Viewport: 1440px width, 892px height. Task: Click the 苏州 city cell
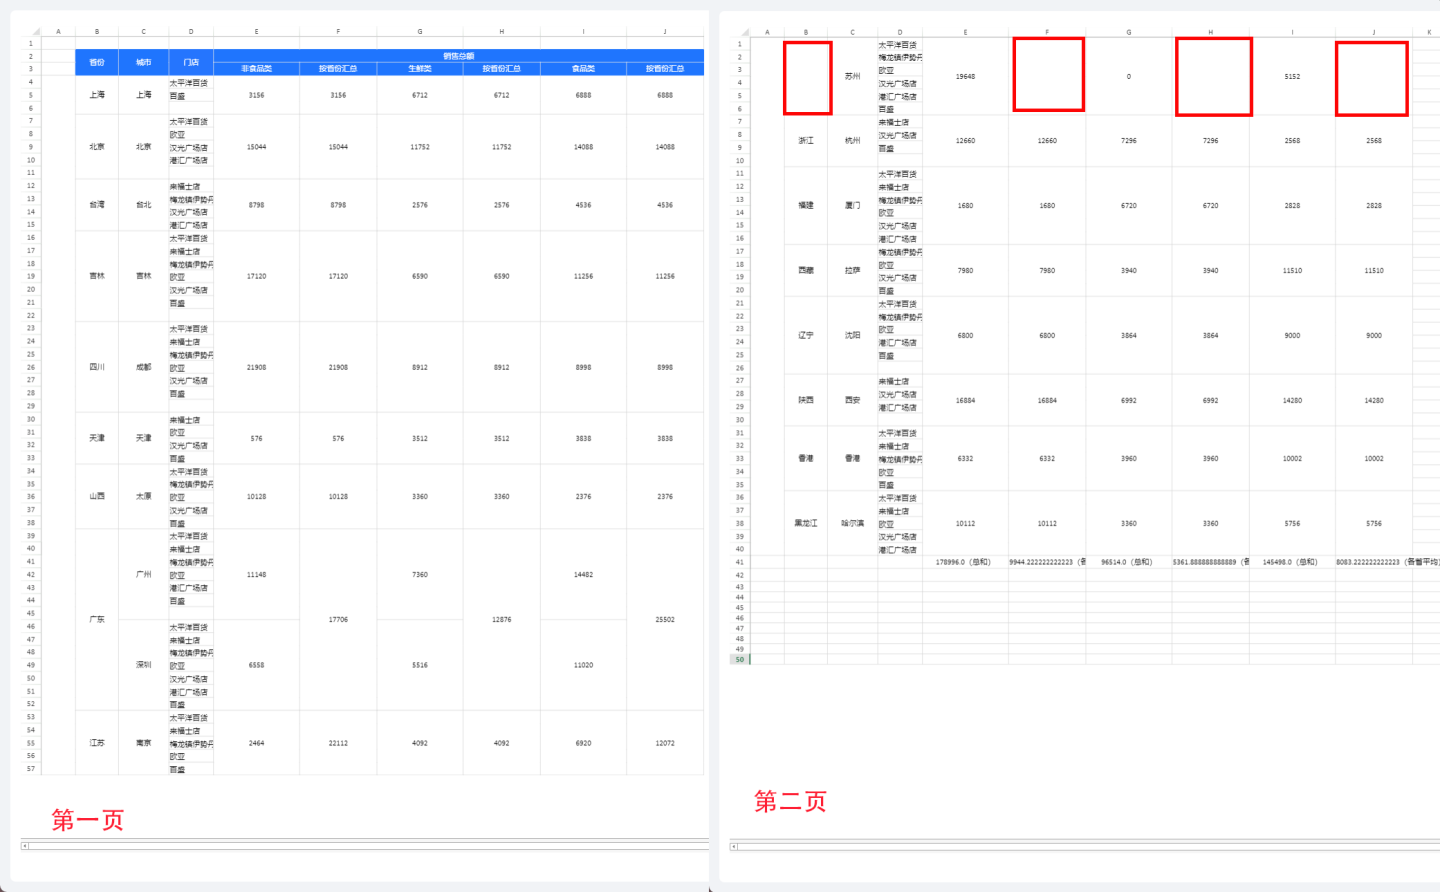[x=852, y=76]
